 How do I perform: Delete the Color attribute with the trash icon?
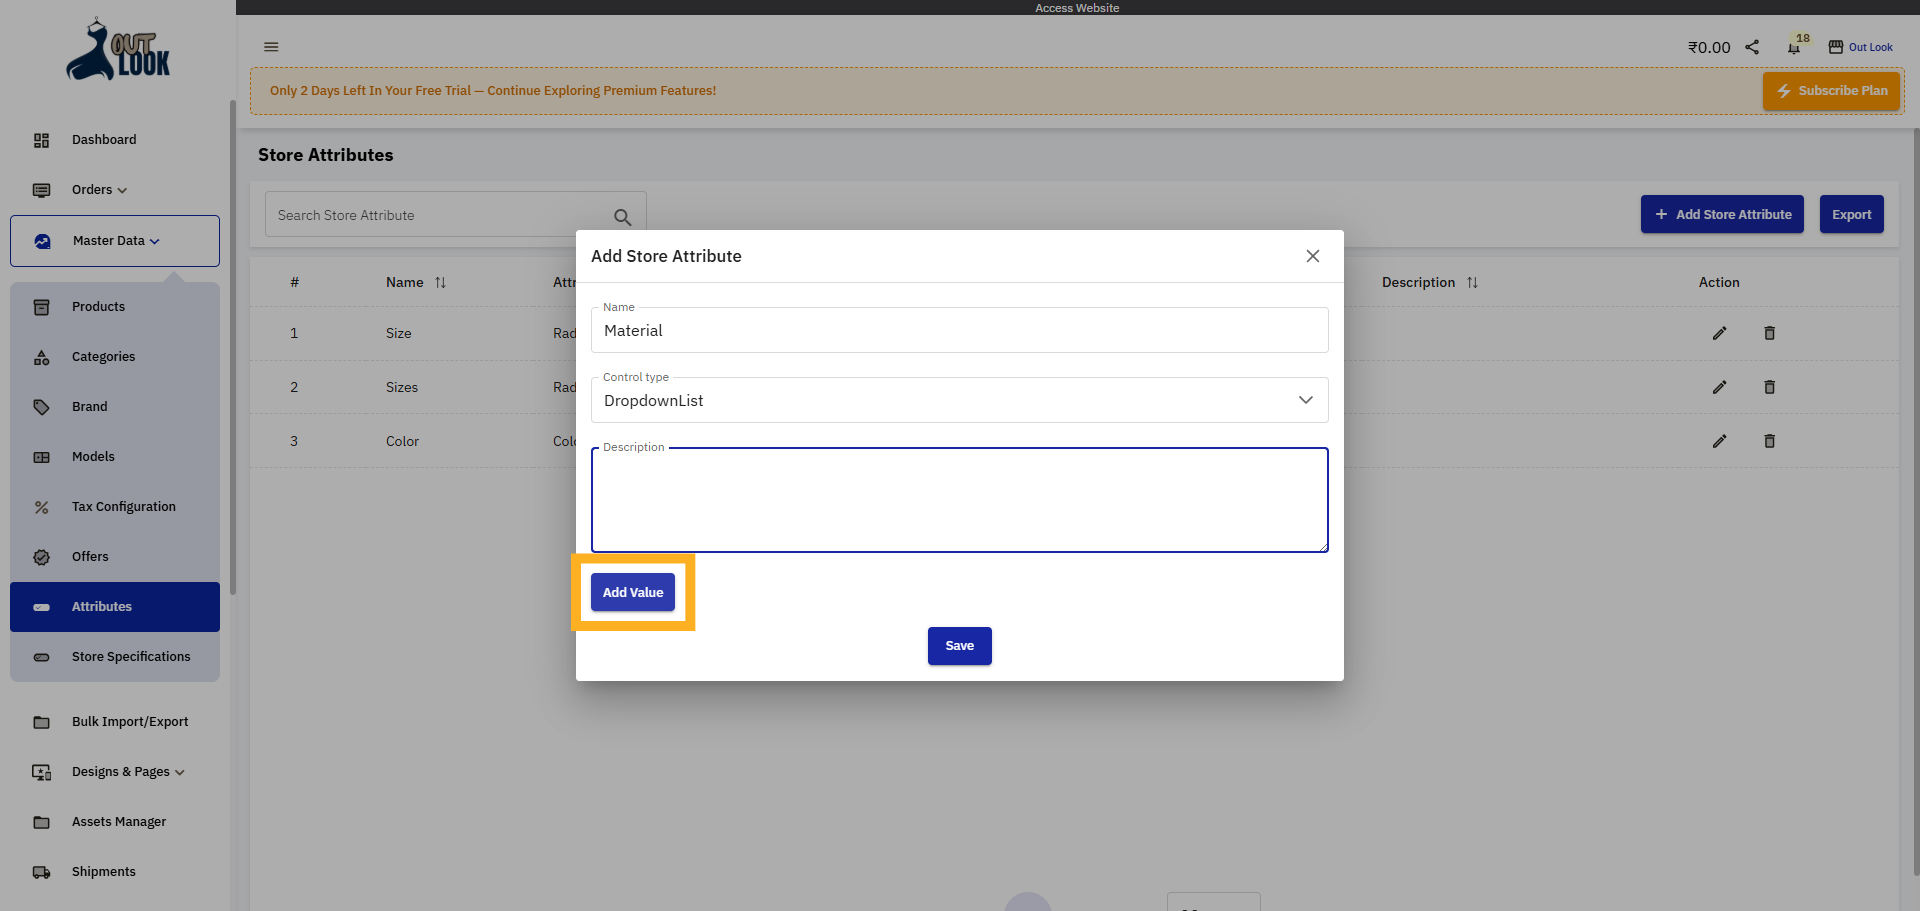pyautogui.click(x=1769, y=441)
